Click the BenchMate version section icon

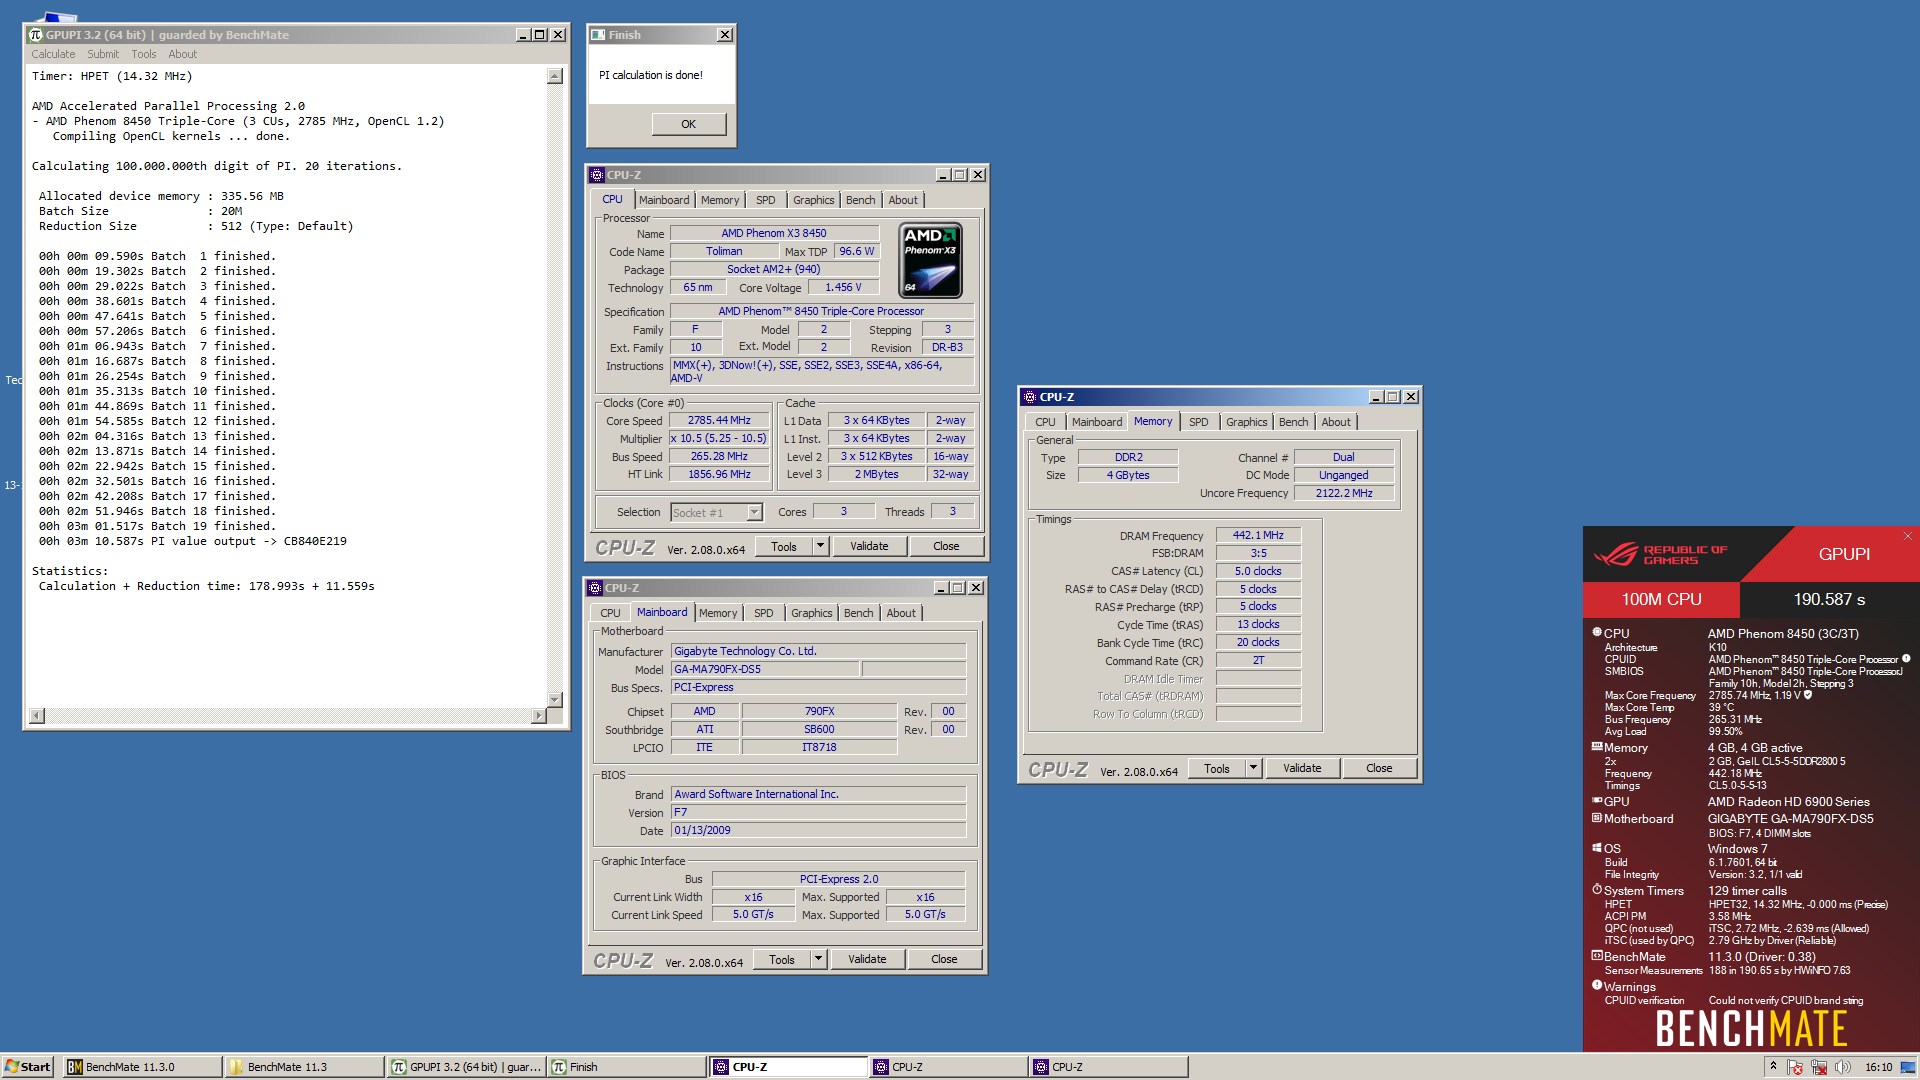click(1597, 955)
